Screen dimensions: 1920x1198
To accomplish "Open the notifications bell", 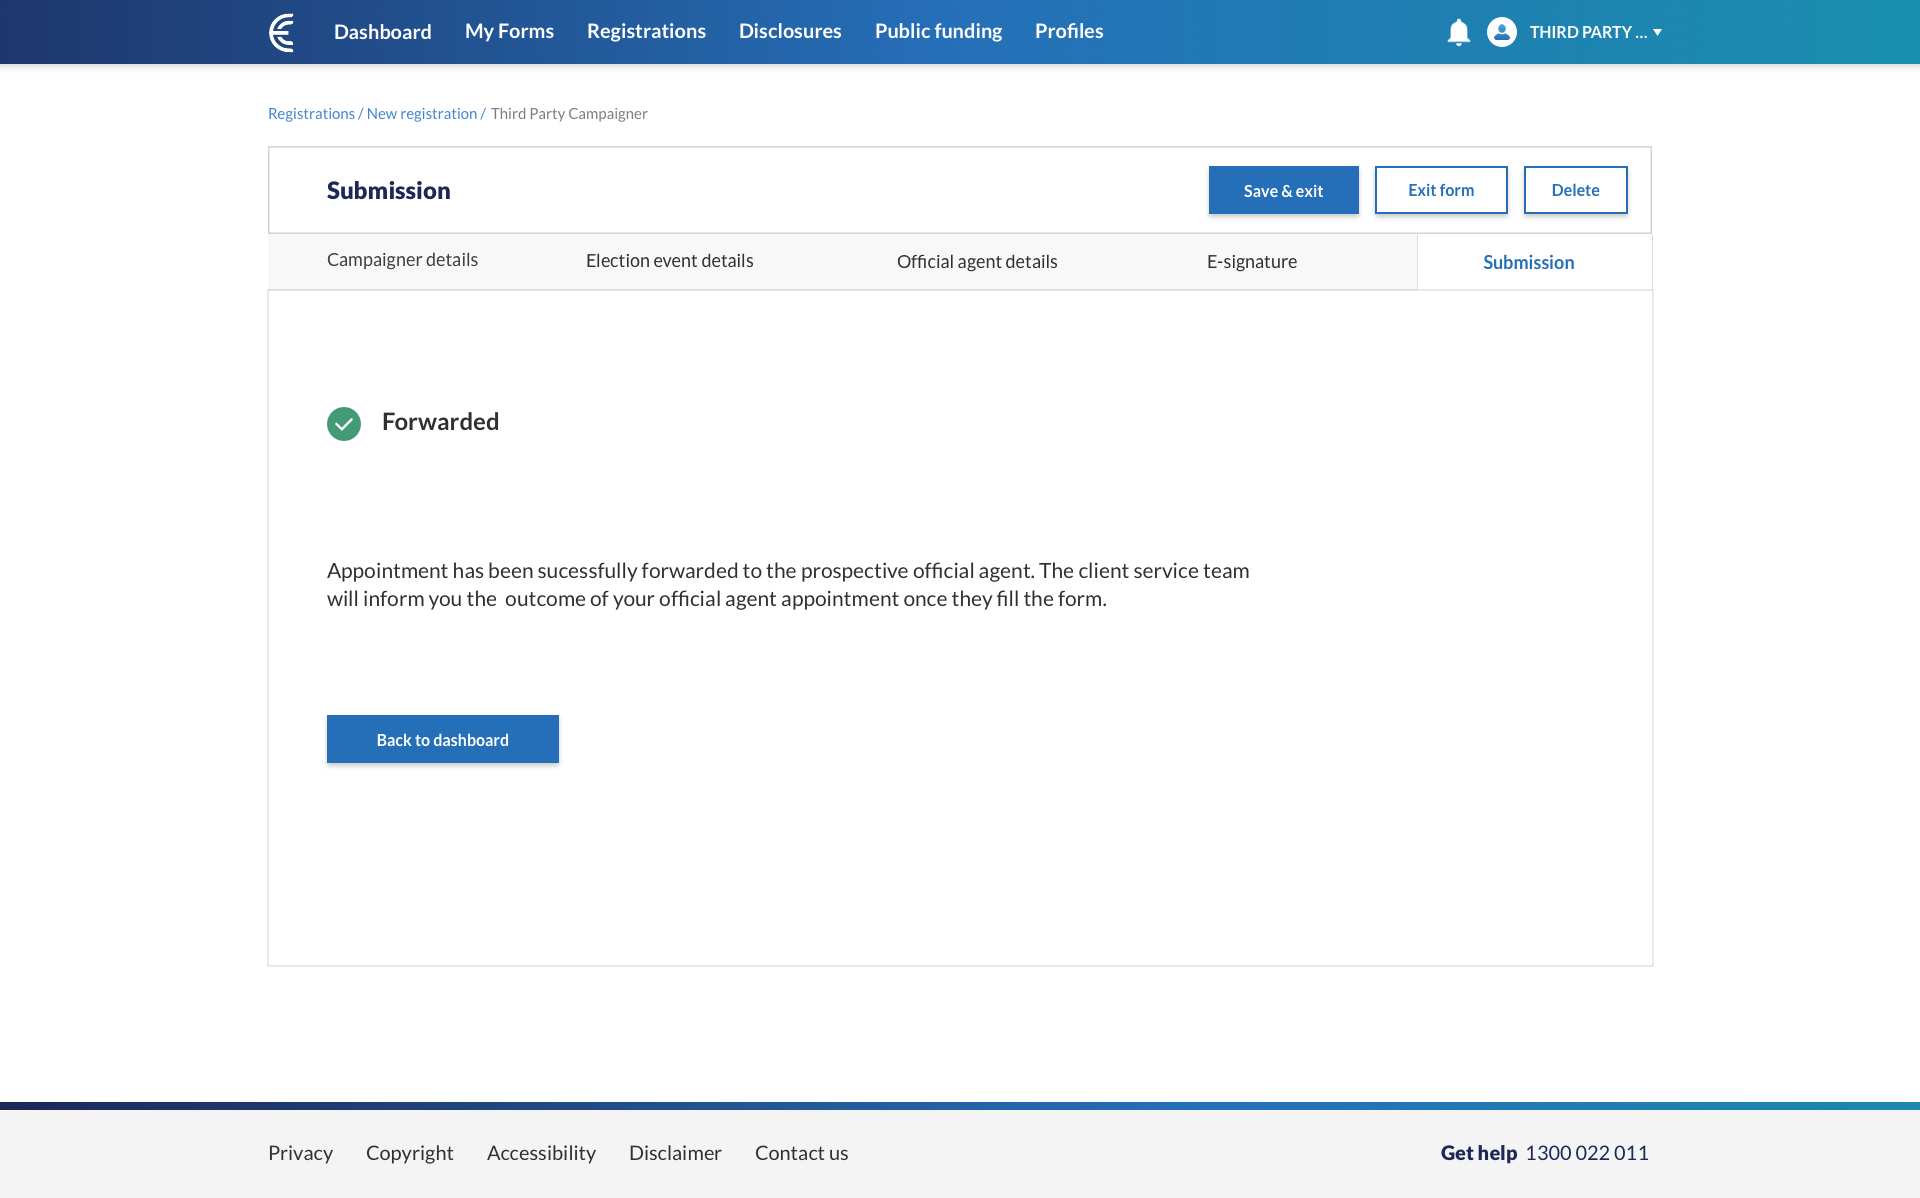I will (1459, 32).
